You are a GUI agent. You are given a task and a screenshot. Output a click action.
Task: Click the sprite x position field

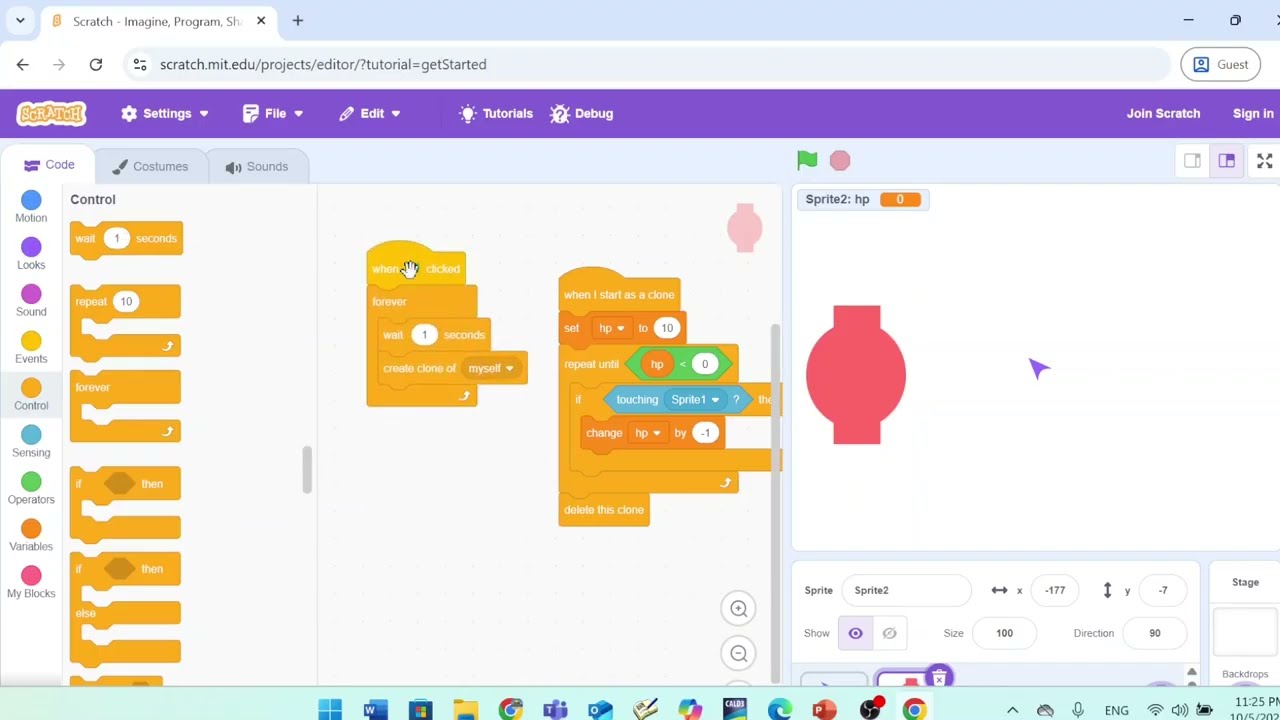[1055, 590]
